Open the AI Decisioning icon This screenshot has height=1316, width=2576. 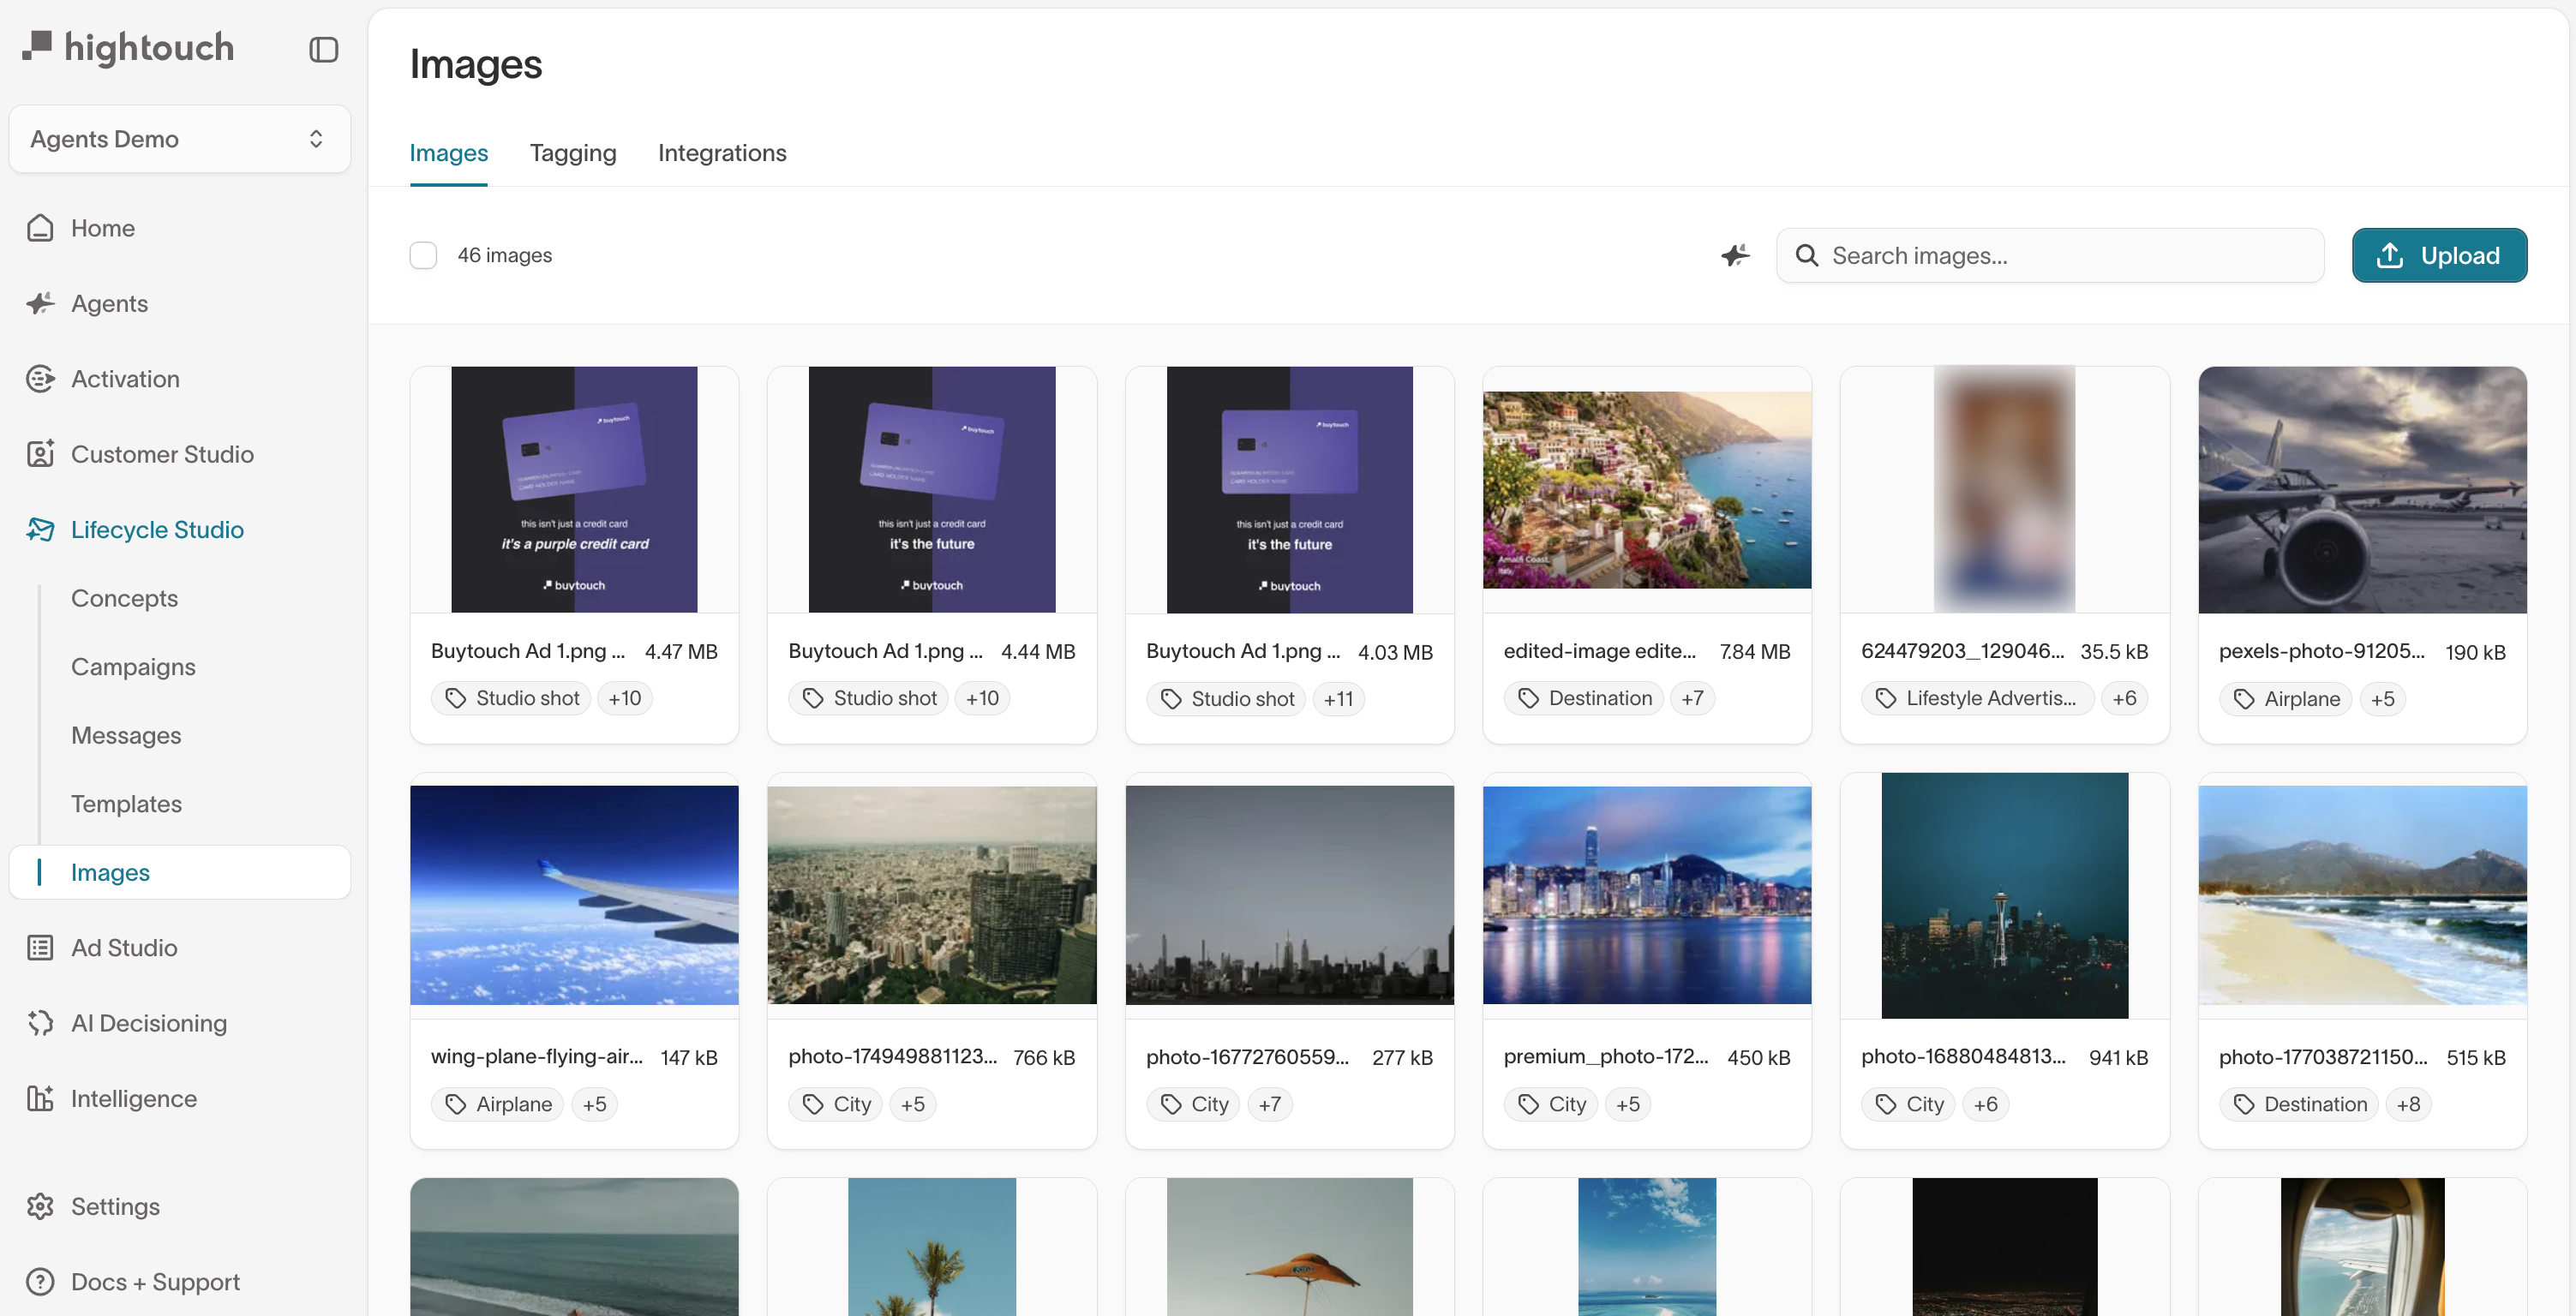click(40, 1023)
